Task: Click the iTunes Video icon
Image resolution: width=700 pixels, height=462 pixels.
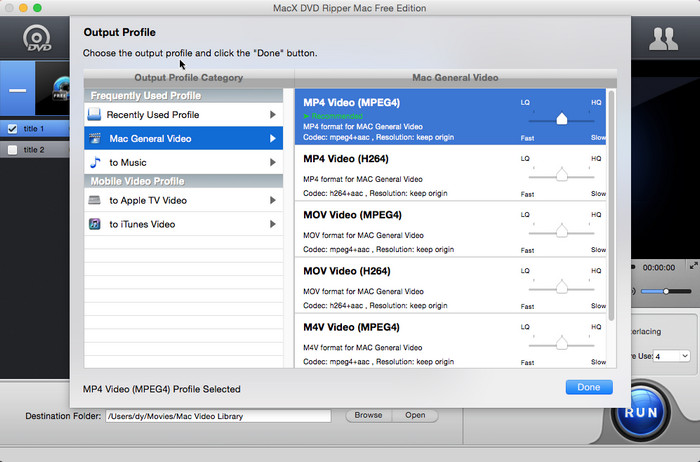Action: click(x=95, y=224)
